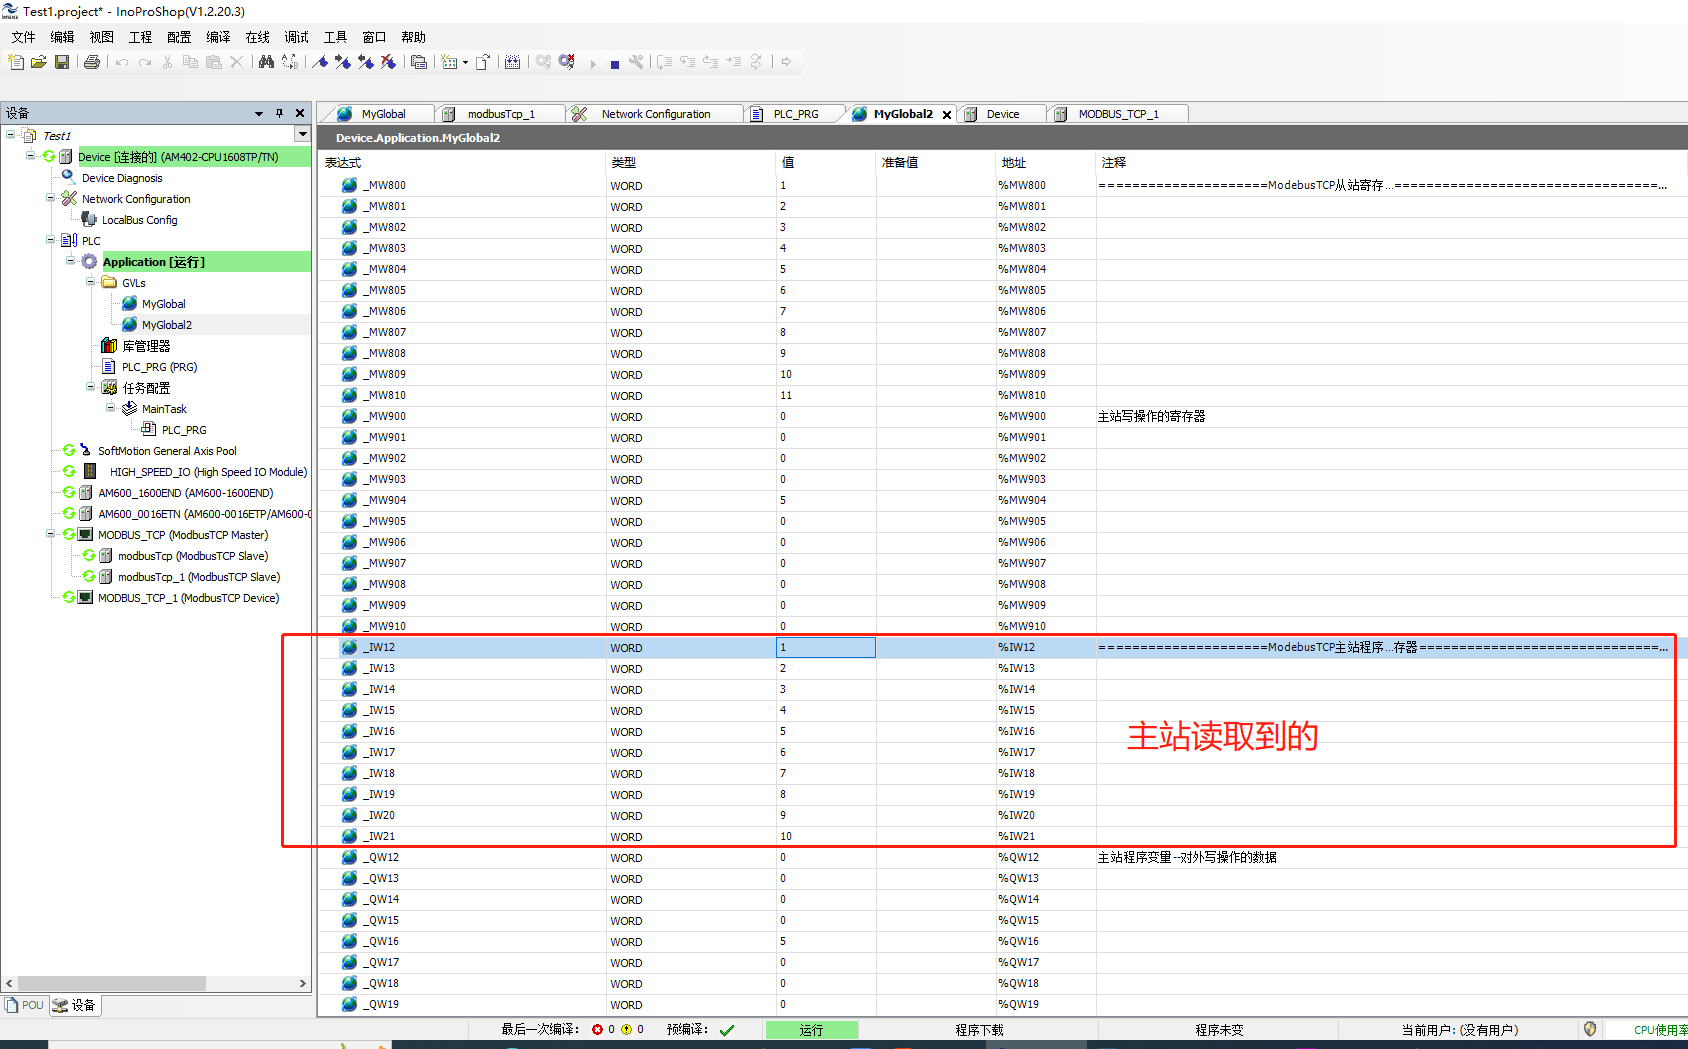Click the _IW12 value input field
This screenshot has width=1688, height=1049.
click(826, 647)
